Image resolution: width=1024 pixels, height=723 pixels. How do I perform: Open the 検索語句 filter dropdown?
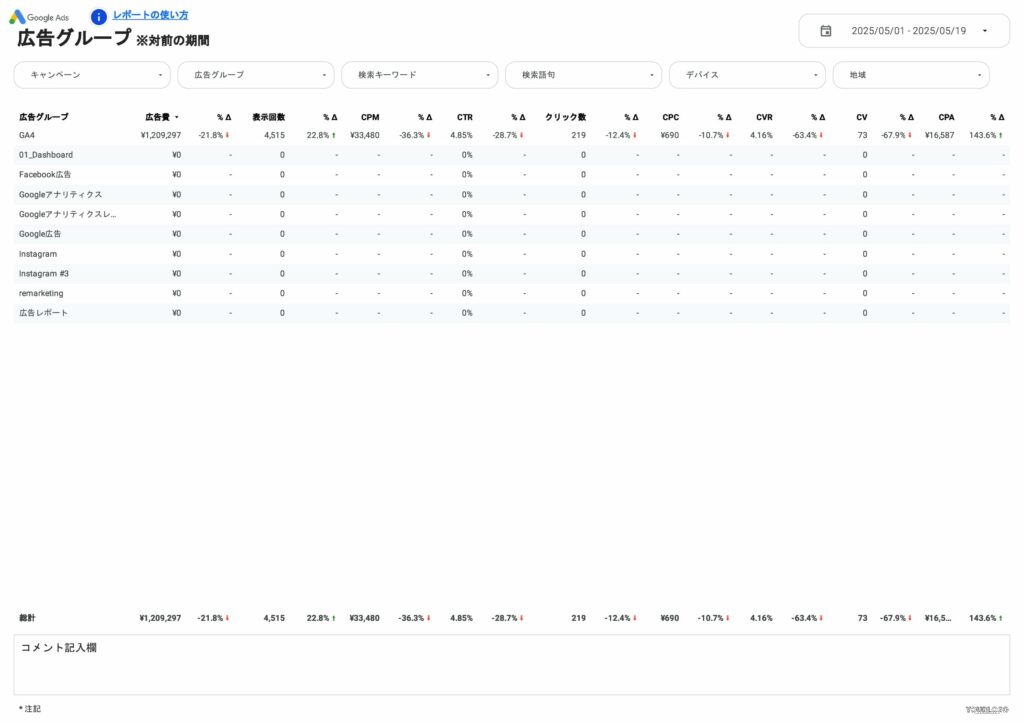(584, 75)
